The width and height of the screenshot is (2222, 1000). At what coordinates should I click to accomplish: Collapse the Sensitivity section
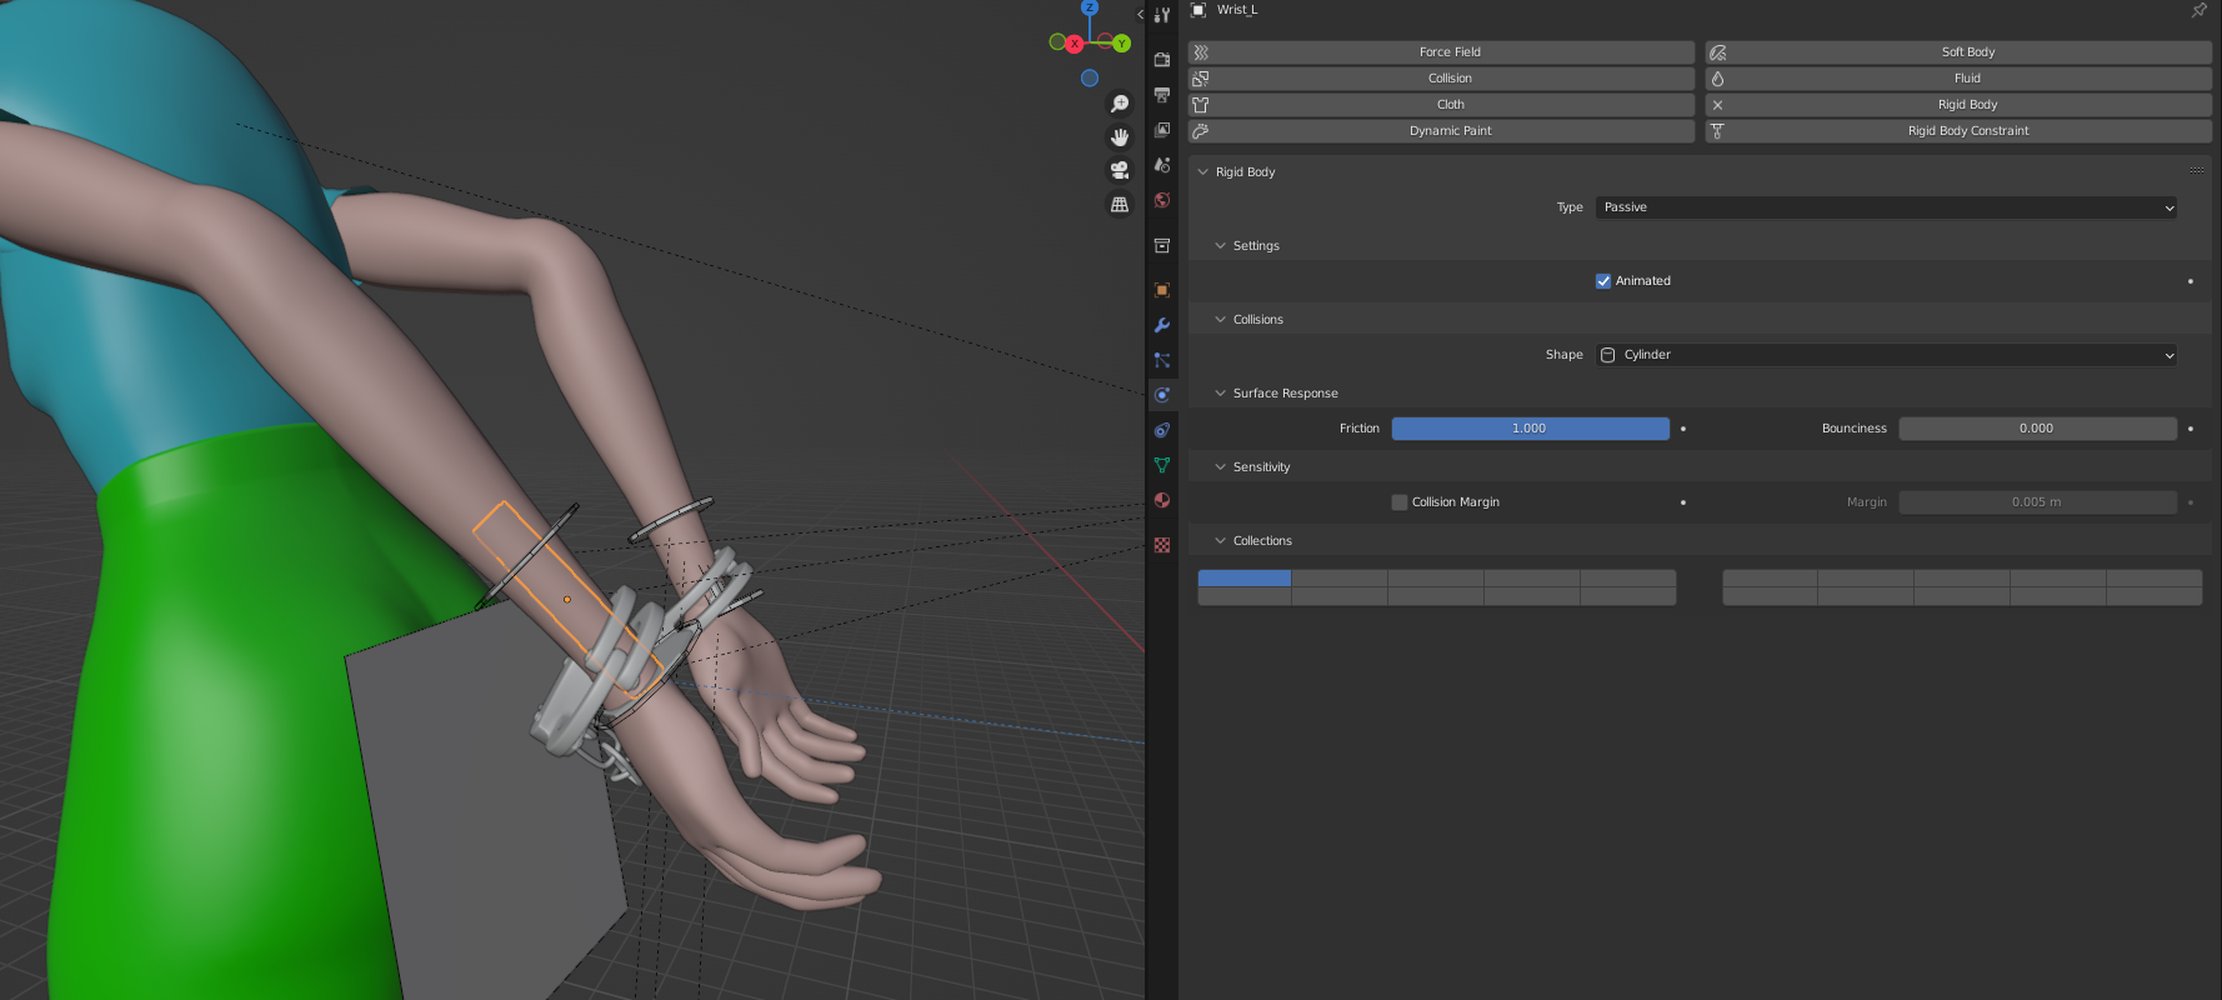(x=1220, y=467)
